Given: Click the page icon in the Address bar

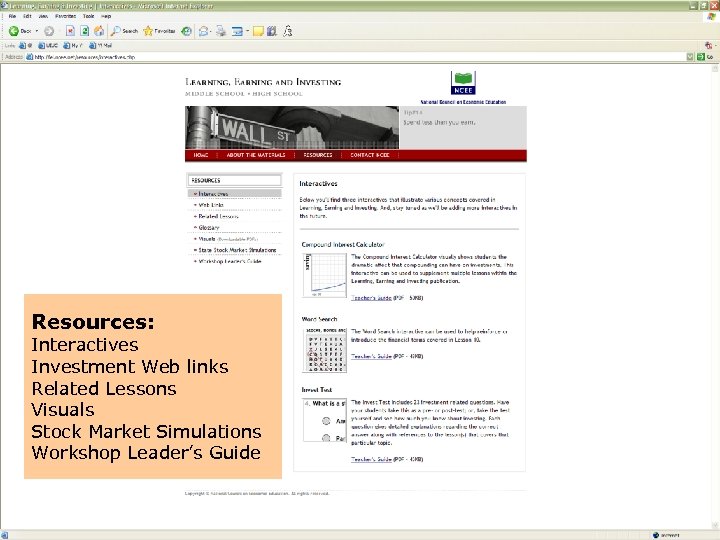Looking at the screenshot, I should 30,57.
